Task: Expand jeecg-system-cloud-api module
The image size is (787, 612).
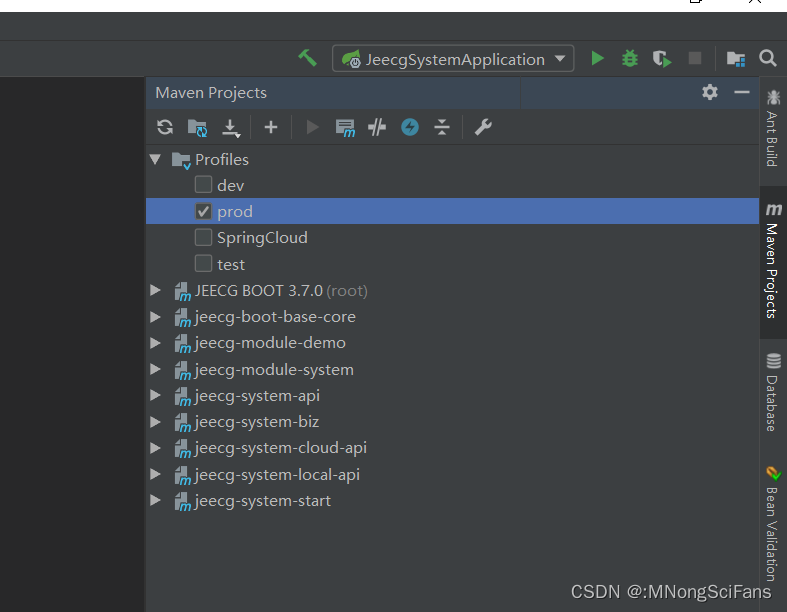Action: pos(156,448)
